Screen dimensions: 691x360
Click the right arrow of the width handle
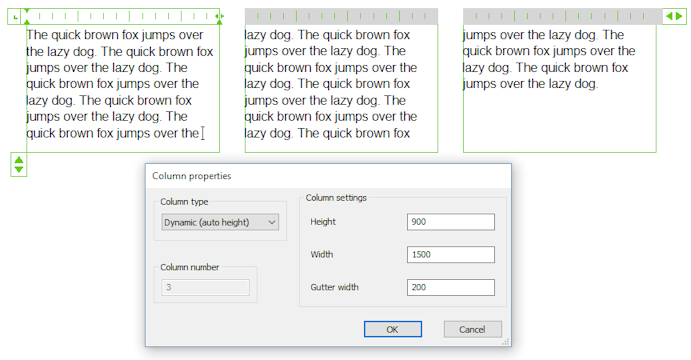coord(679,16)
